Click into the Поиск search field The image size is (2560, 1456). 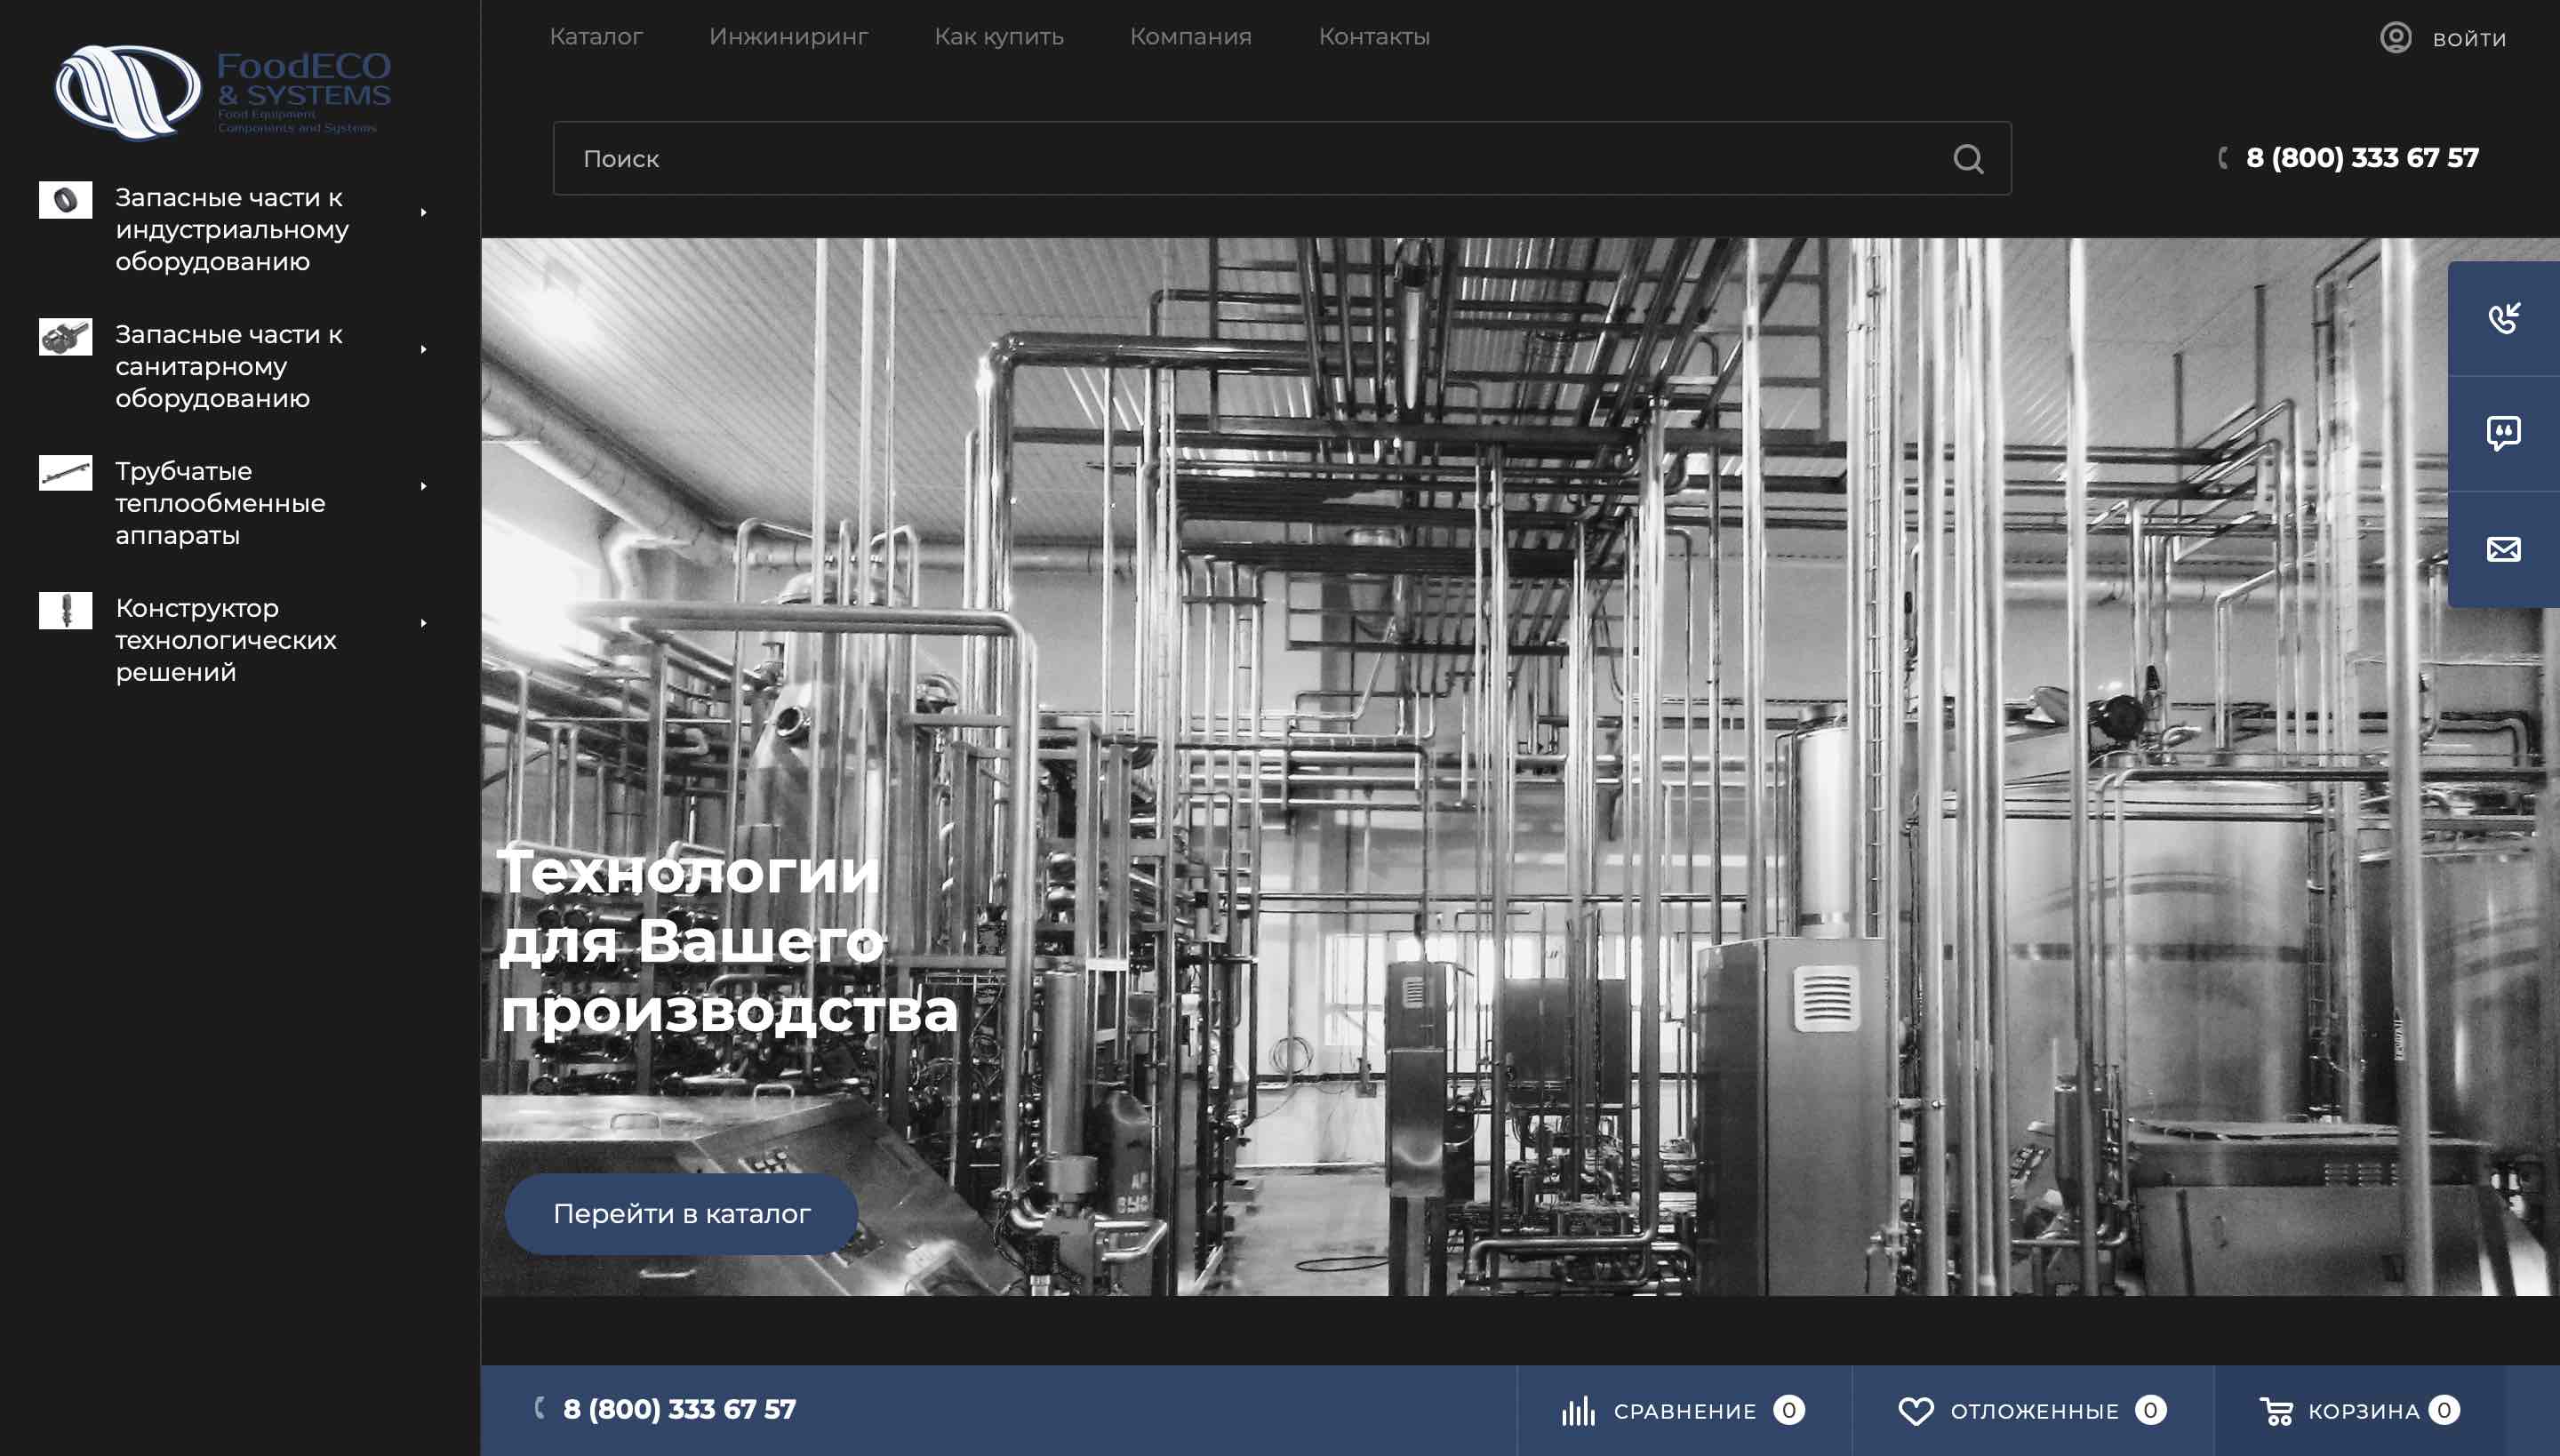point(1200,159)
